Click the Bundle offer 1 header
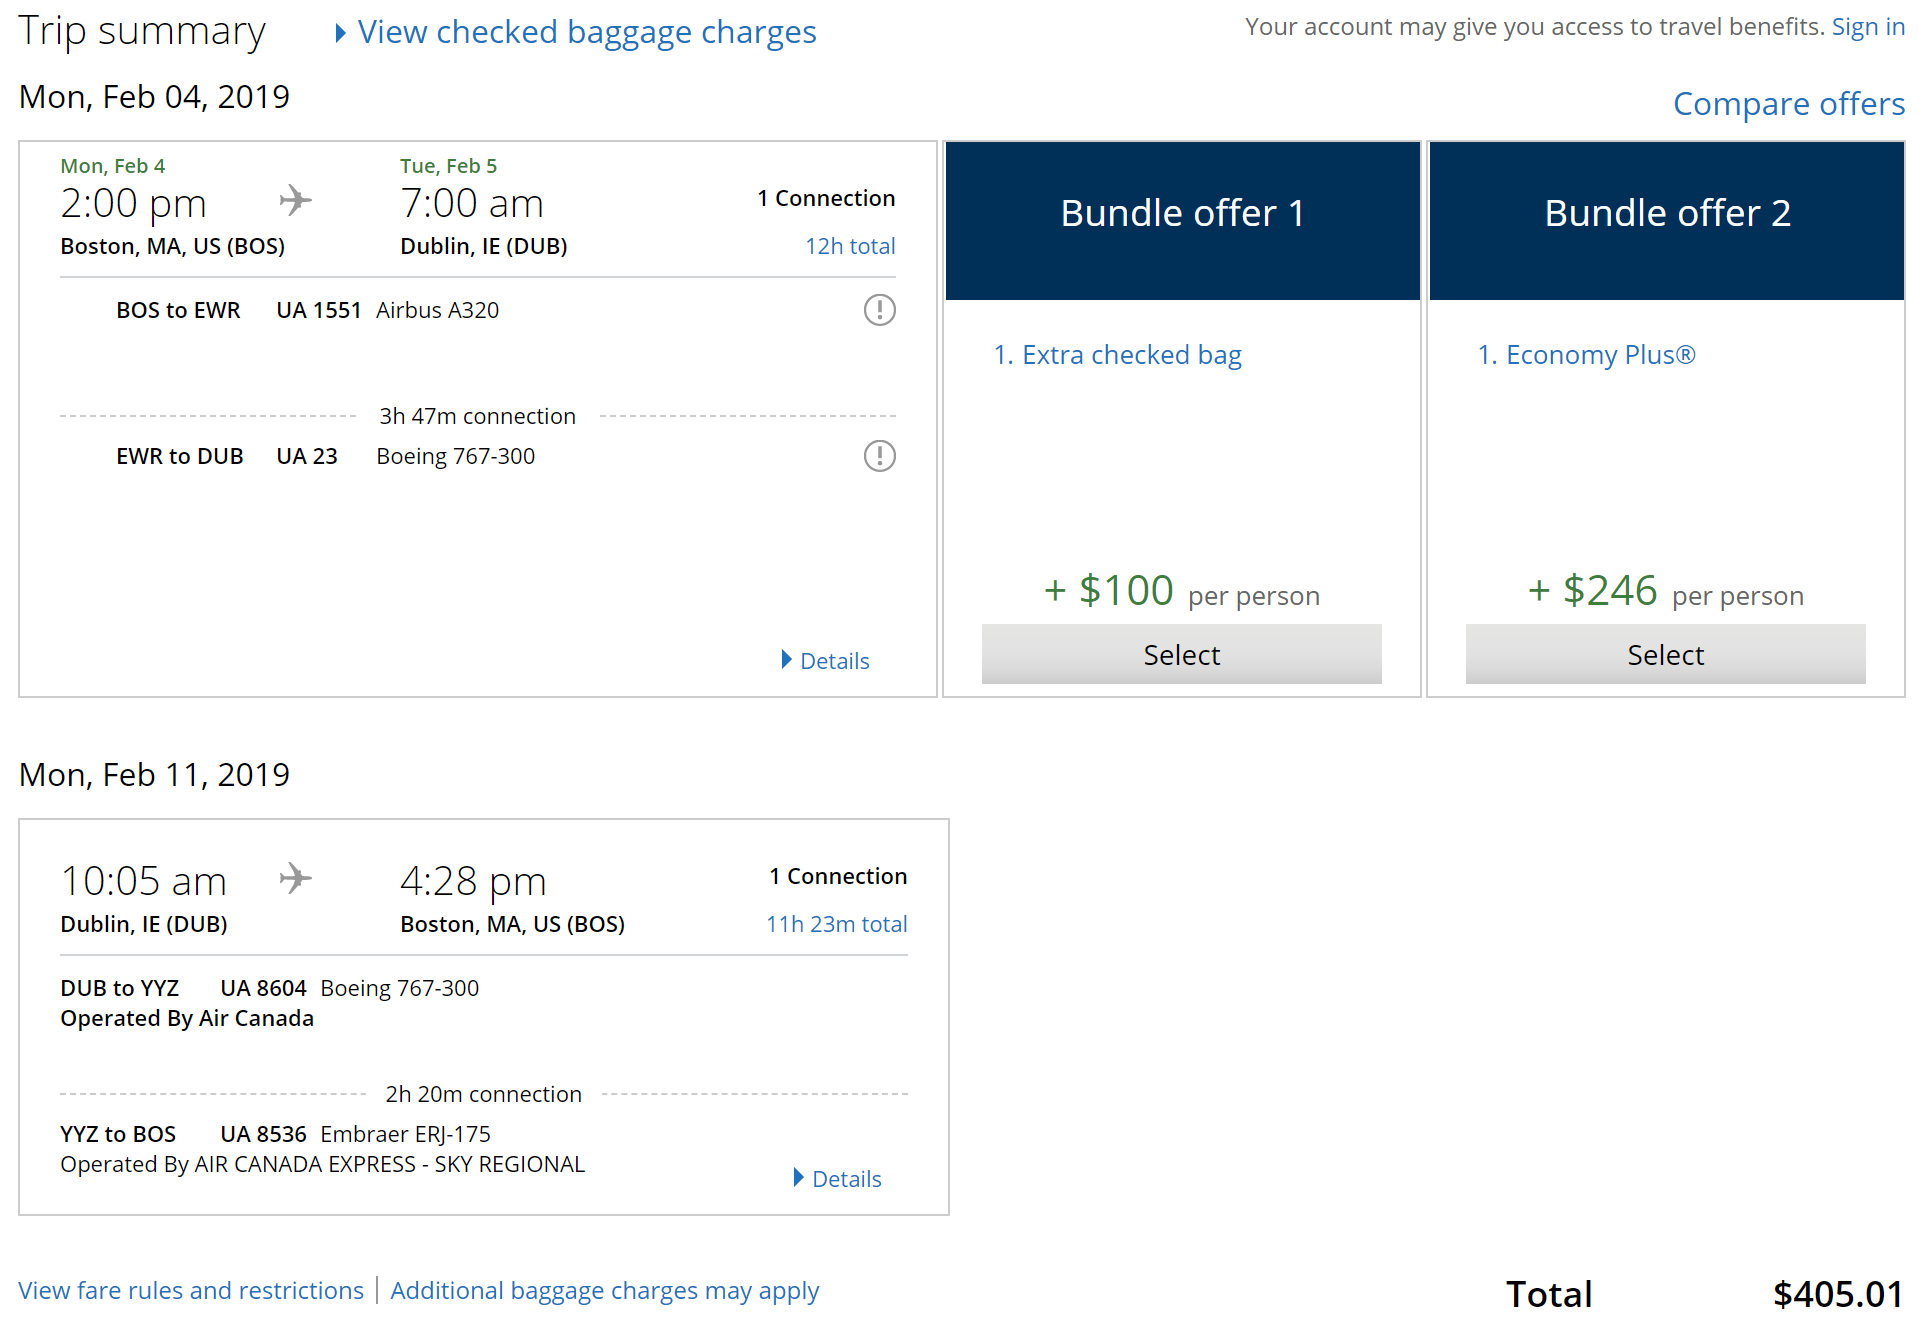Image resolution: width=1919 pixels, height=1331 pixels. [x=1182, y=214]
